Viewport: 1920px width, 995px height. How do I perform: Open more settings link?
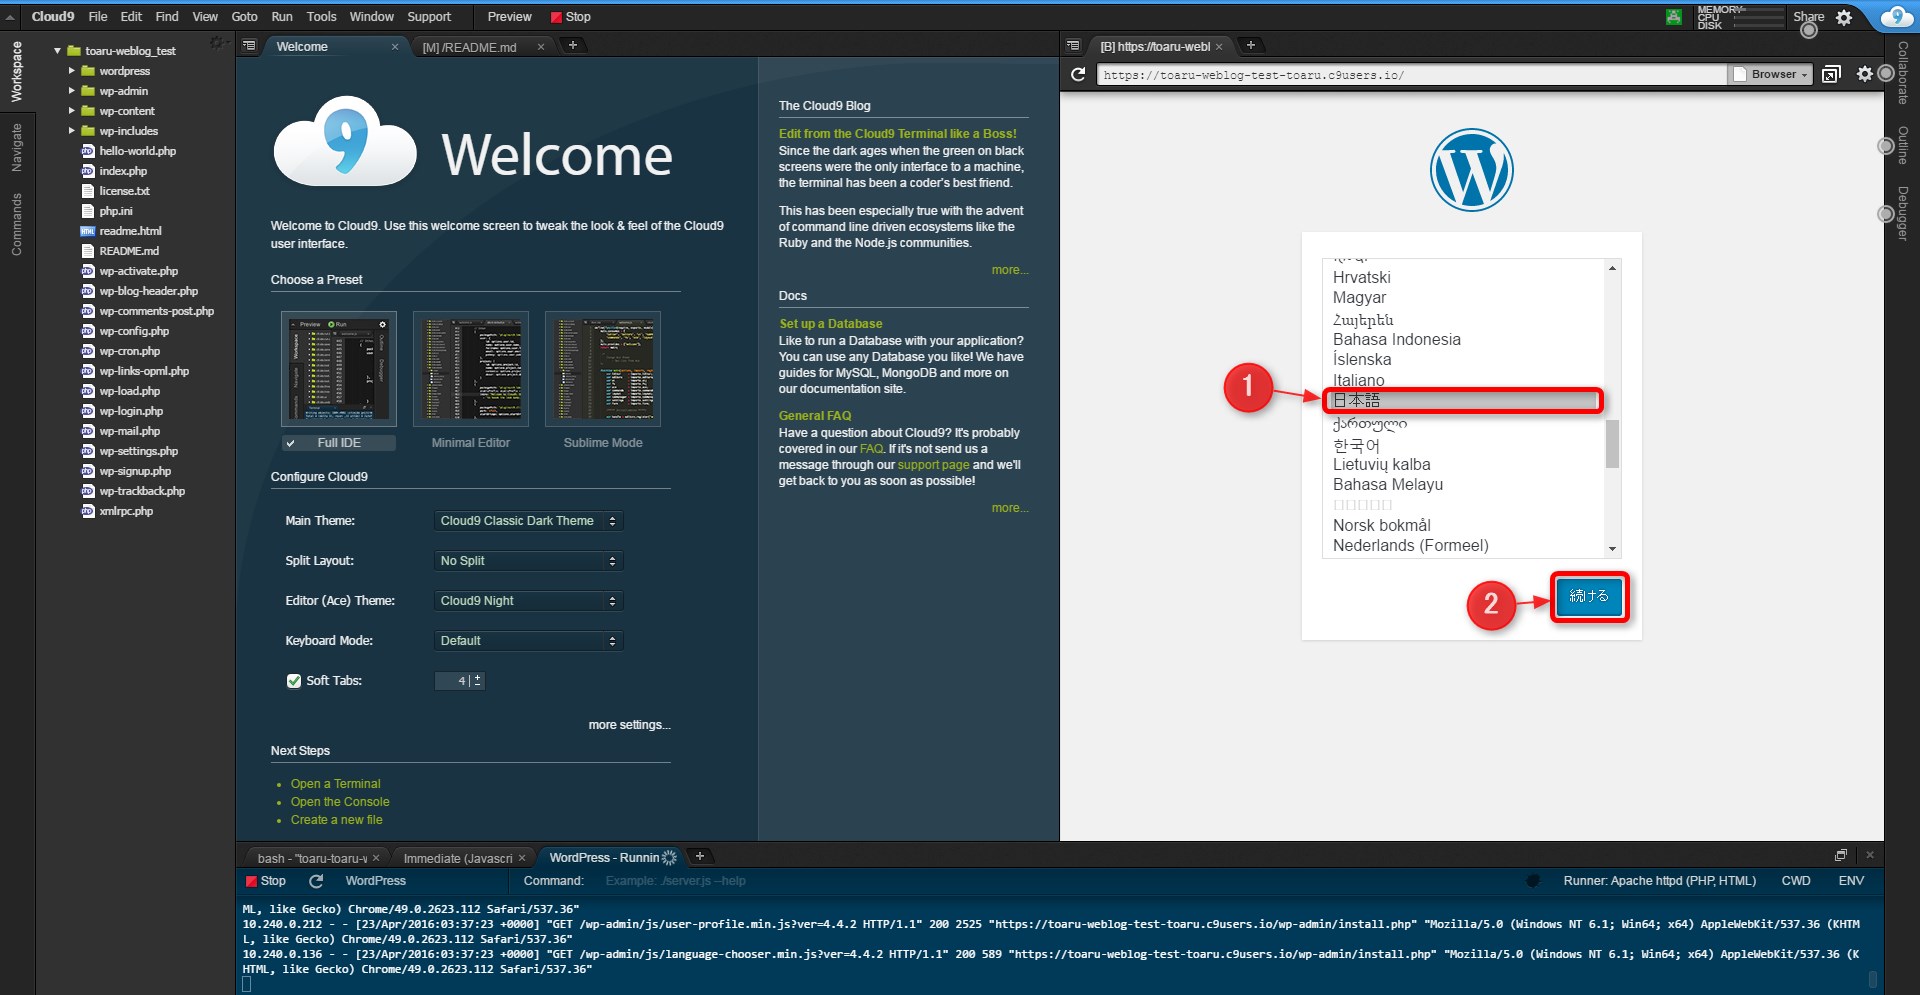coord(629,725)
